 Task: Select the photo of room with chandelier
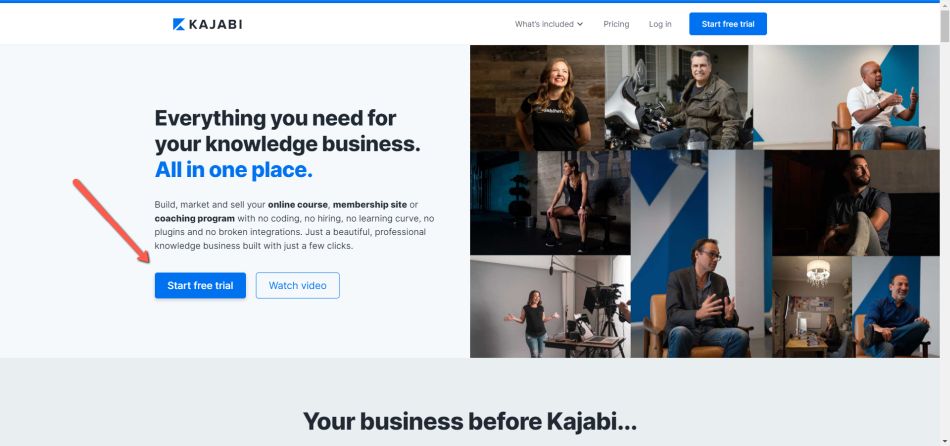(x=812, y=307)
